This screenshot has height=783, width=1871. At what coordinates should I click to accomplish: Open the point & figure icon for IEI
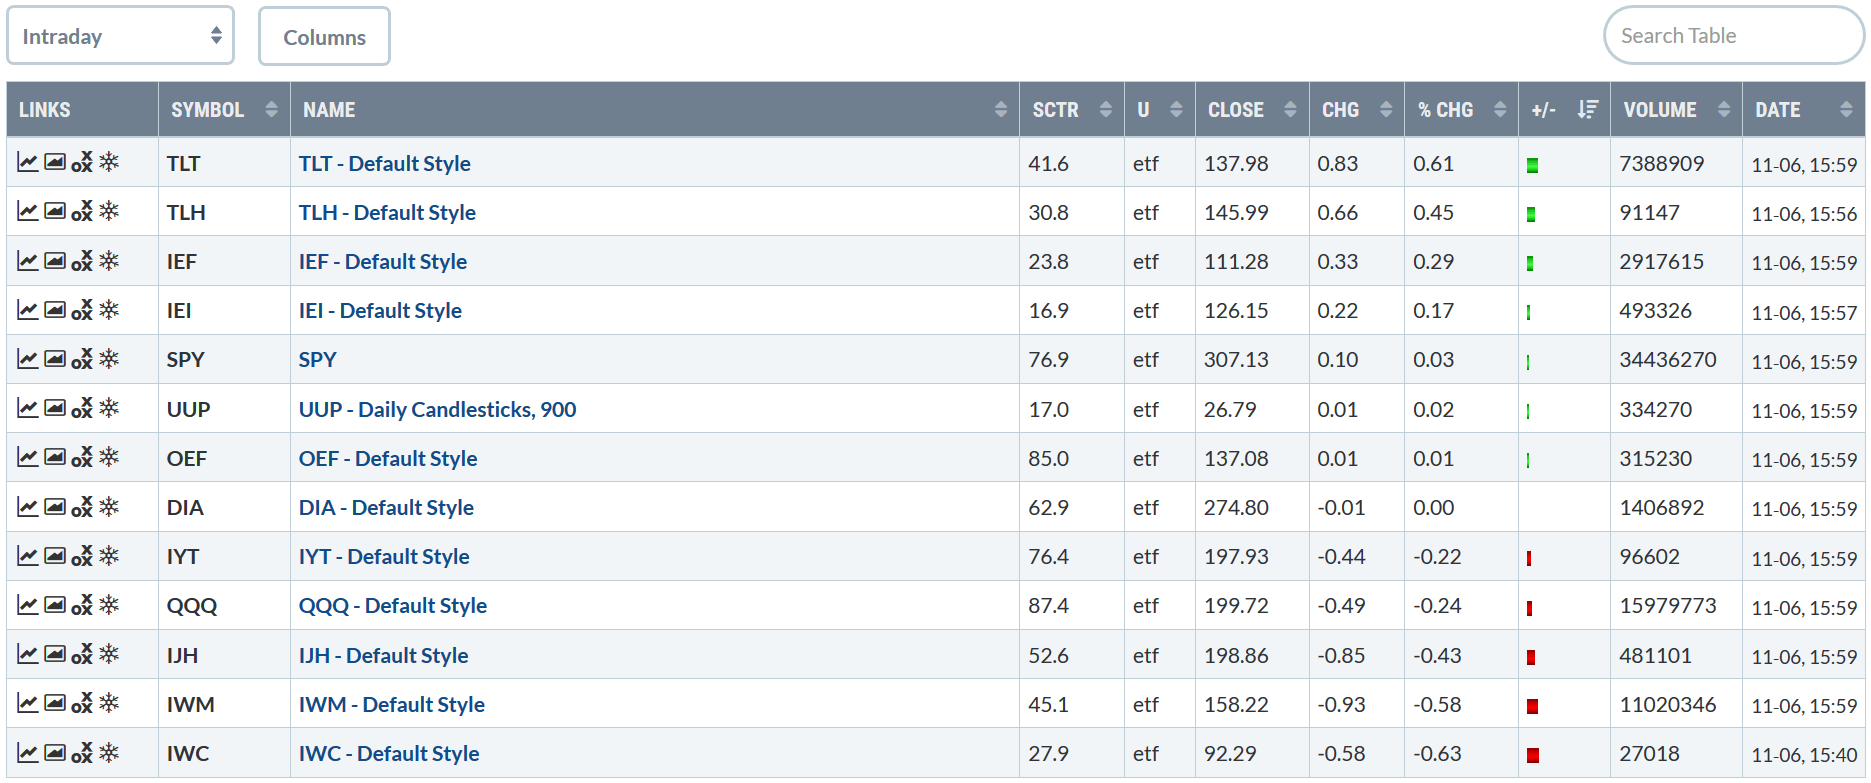coord(82,309)
